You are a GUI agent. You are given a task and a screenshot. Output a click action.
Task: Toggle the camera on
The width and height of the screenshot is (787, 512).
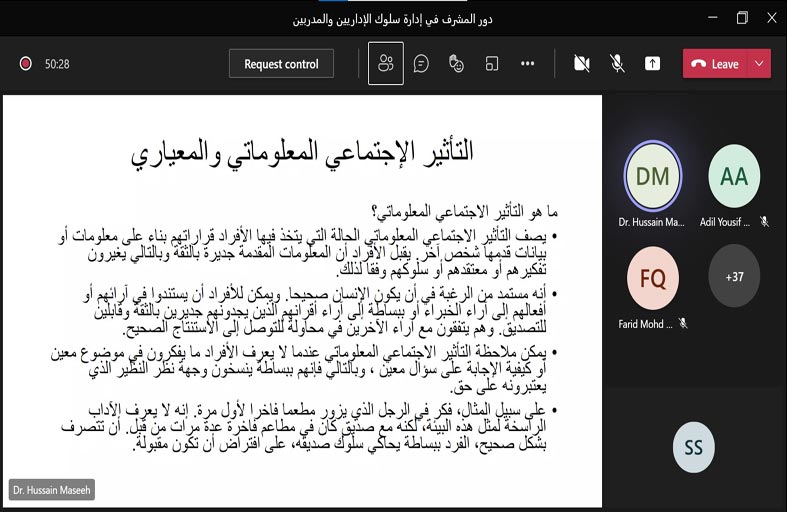(582, 64)
